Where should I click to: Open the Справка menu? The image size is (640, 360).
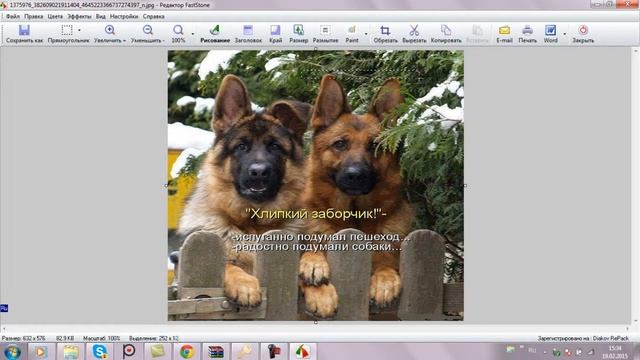[153, 17]
